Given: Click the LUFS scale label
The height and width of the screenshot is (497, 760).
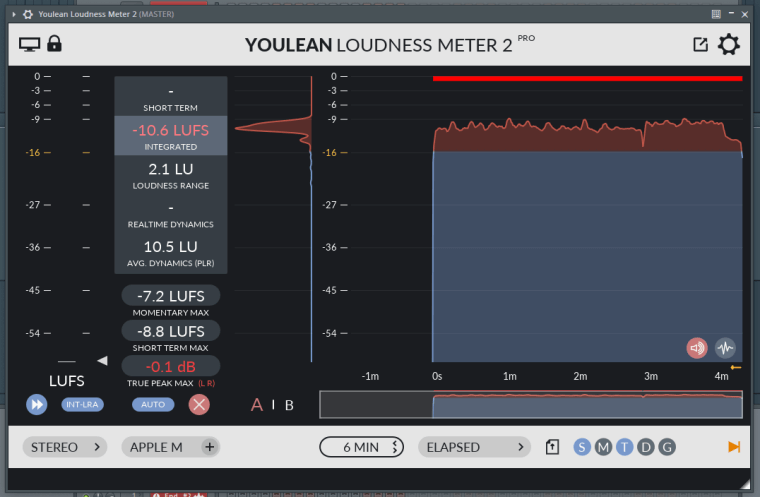Looking at the screenshot, I should (x=66, y=381).
